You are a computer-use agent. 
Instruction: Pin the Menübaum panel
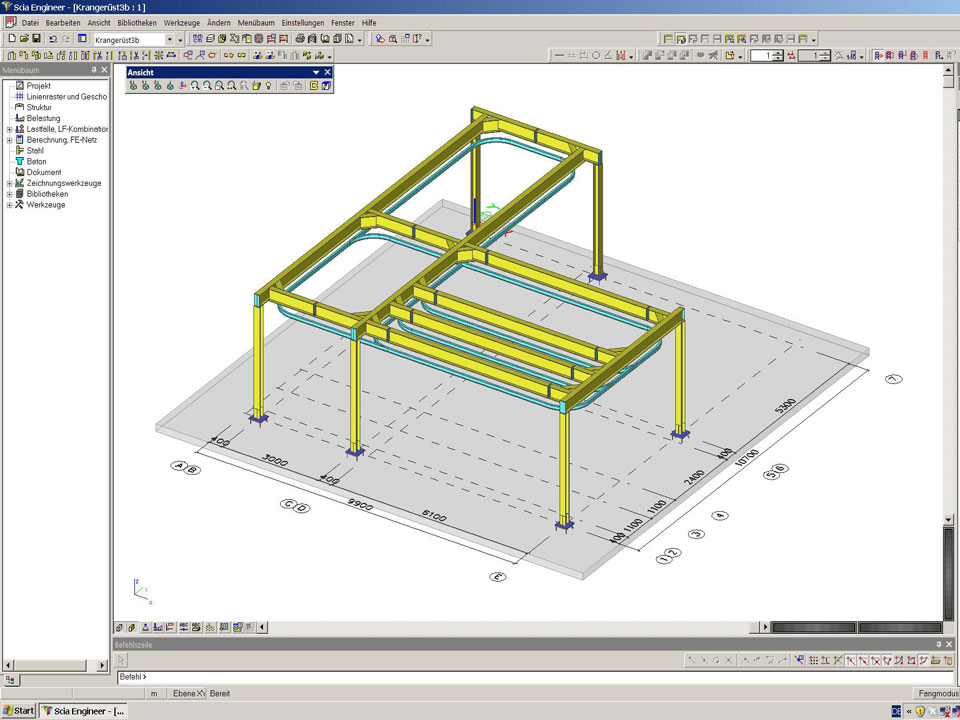(94, 71)
